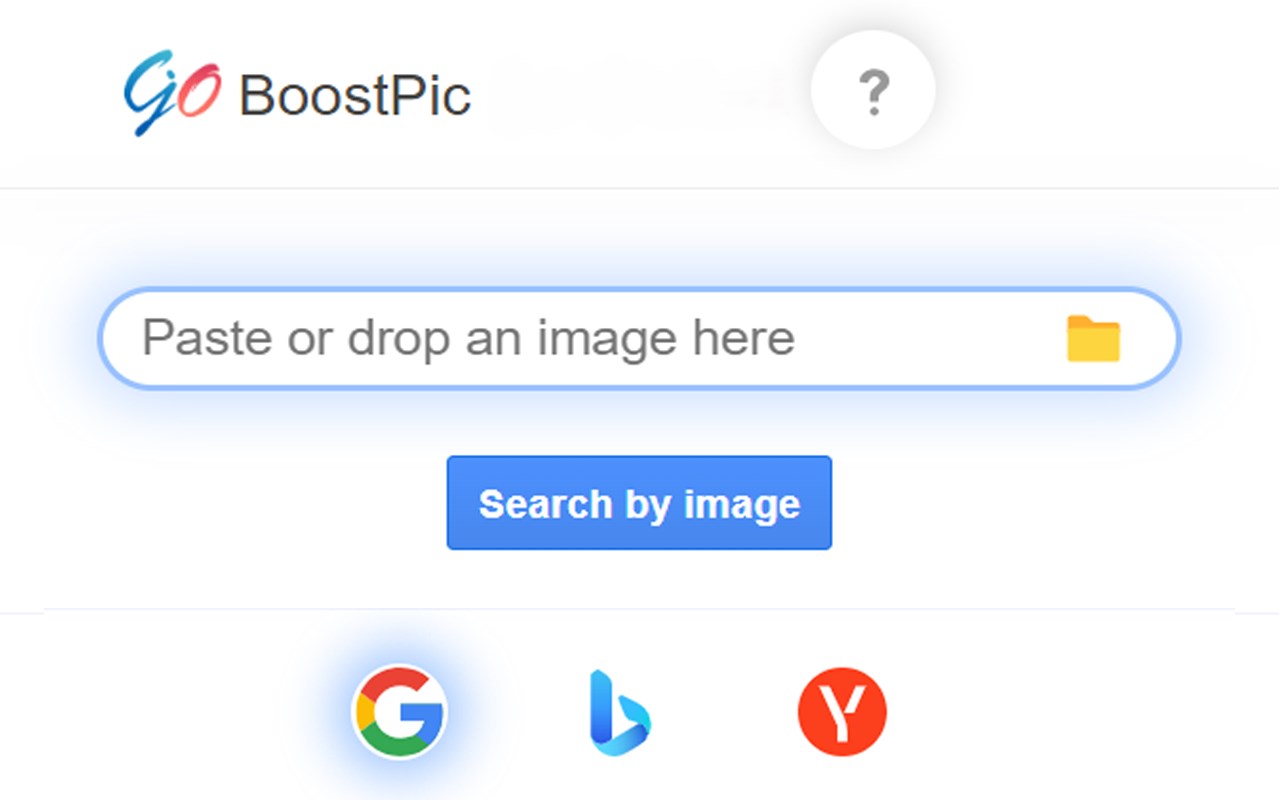The height and width of the screenshot is (800, 1280).
Task: Click inside the rounded image paste box
Action: click(x=639, y=338)
